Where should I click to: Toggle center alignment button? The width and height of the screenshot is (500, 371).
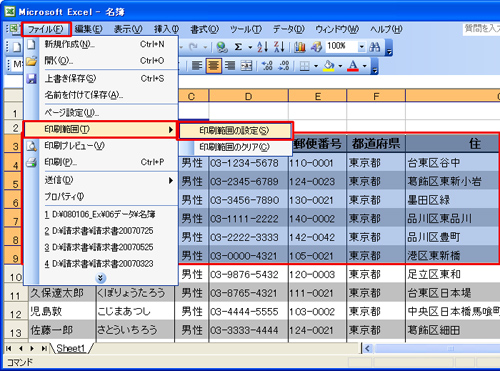point(213,66)
